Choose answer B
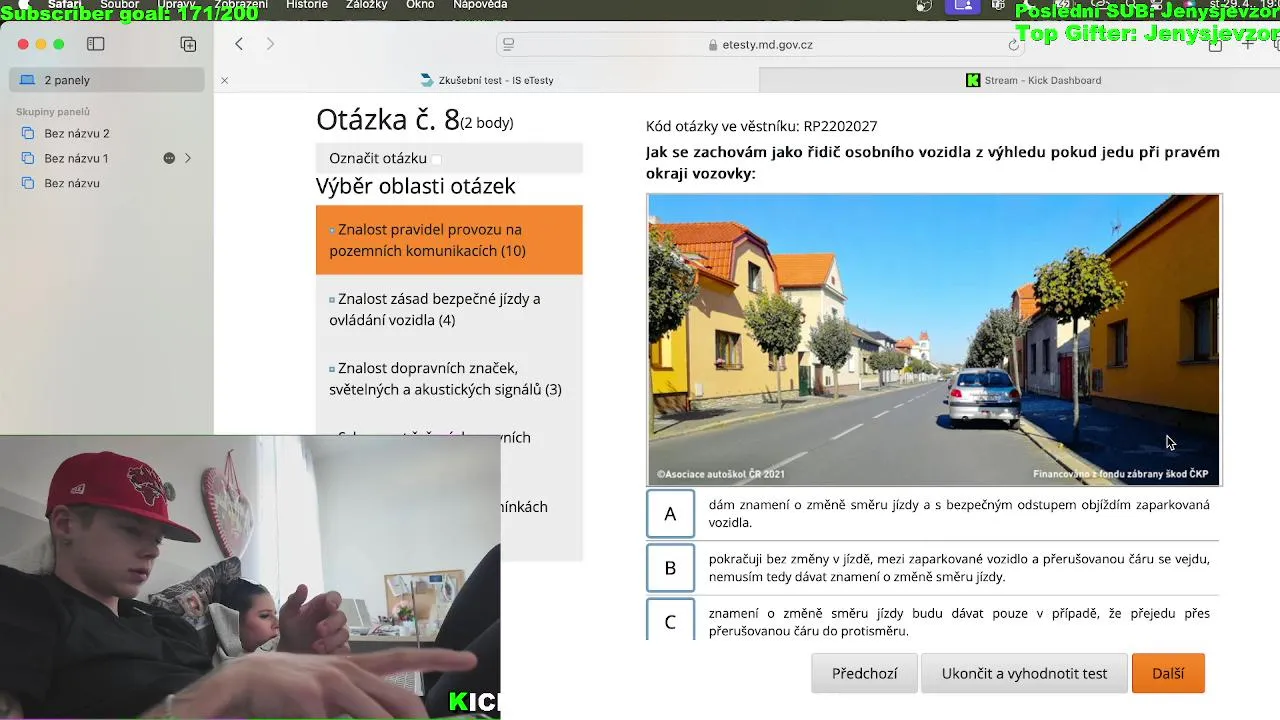 pos(670,568)
